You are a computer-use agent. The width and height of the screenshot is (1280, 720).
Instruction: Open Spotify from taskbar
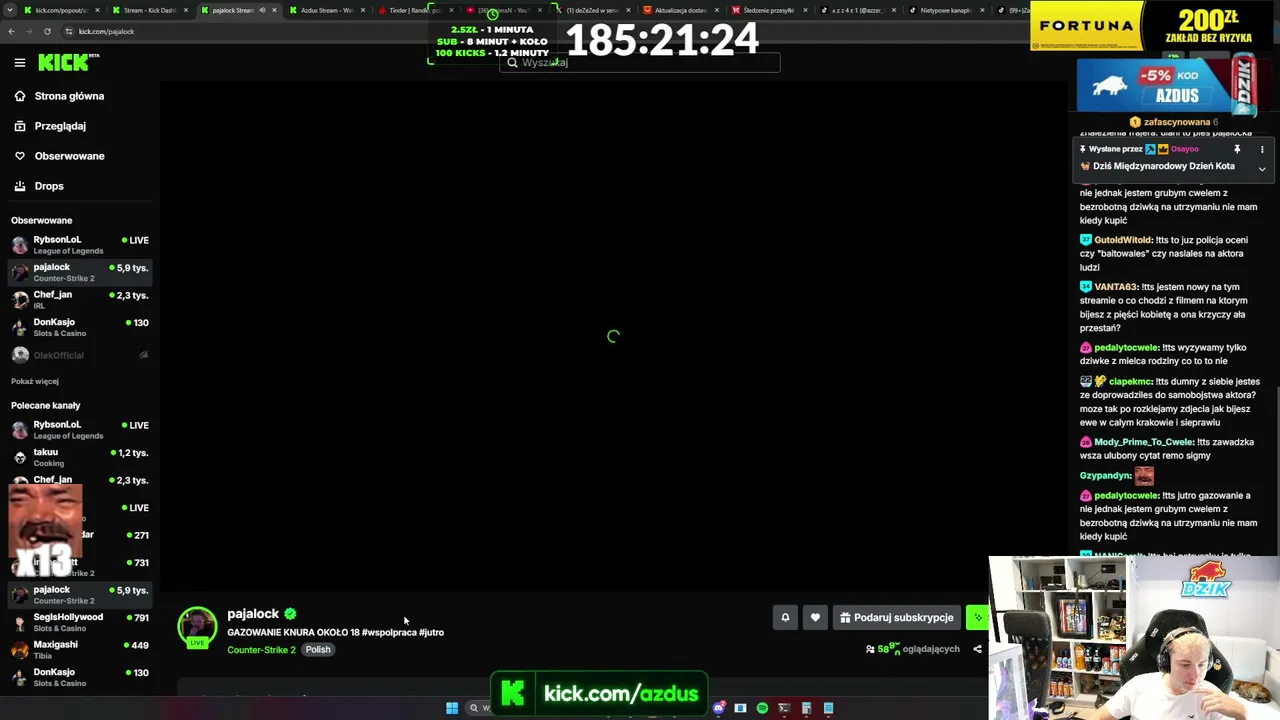[x=762, y=708]
